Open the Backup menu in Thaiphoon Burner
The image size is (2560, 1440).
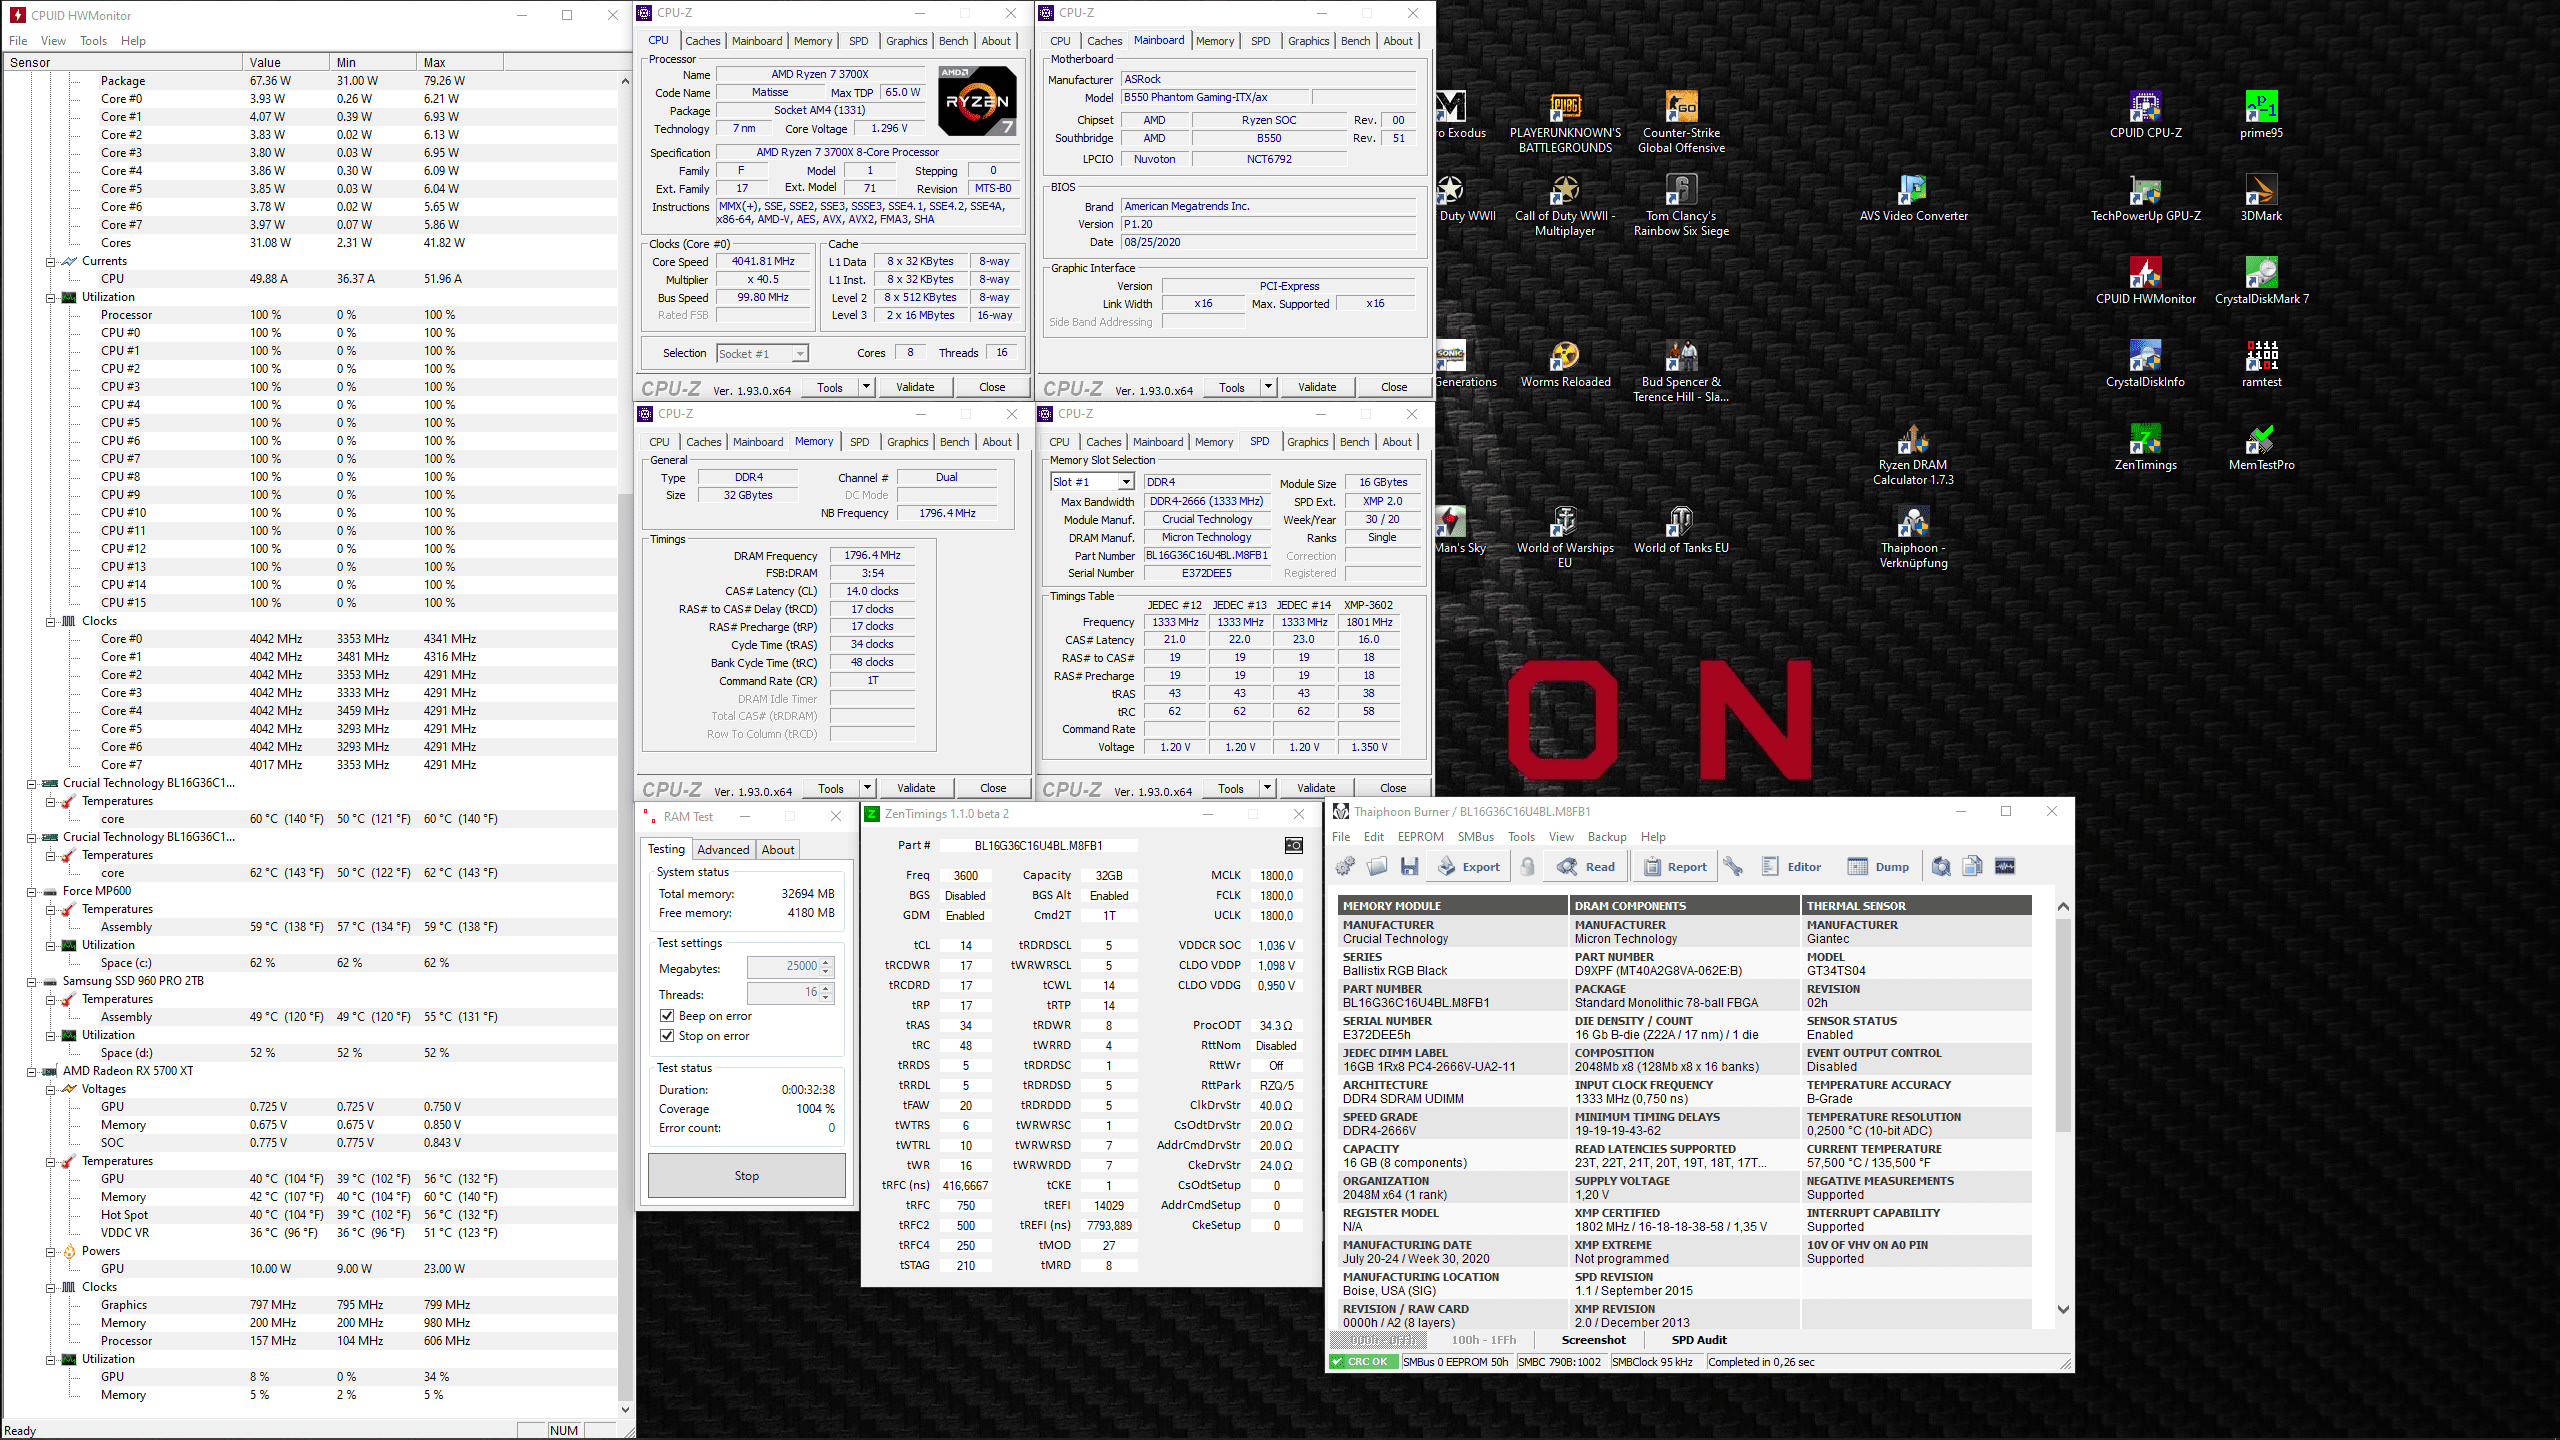coord(1607,837)
